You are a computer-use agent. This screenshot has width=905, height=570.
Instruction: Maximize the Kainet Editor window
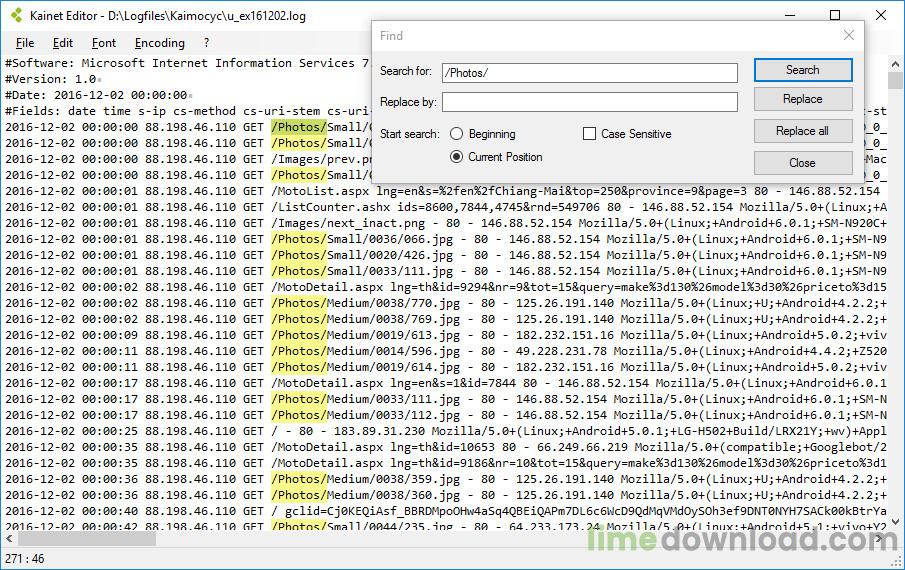pos(835,16)
